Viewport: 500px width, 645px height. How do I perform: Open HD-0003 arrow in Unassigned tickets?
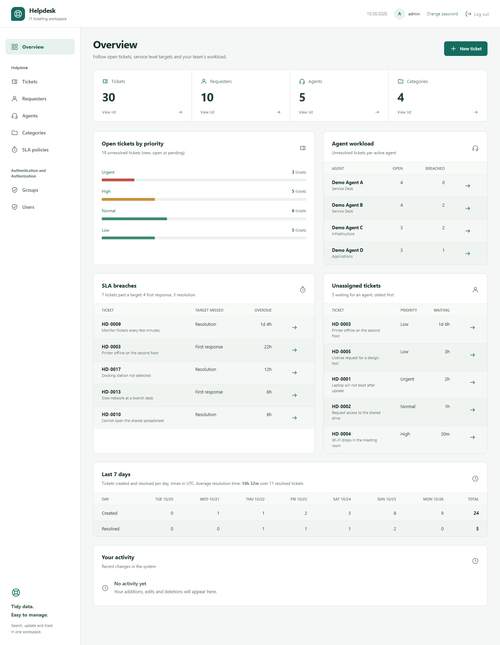pyautogui.click(x=472, y=327)
